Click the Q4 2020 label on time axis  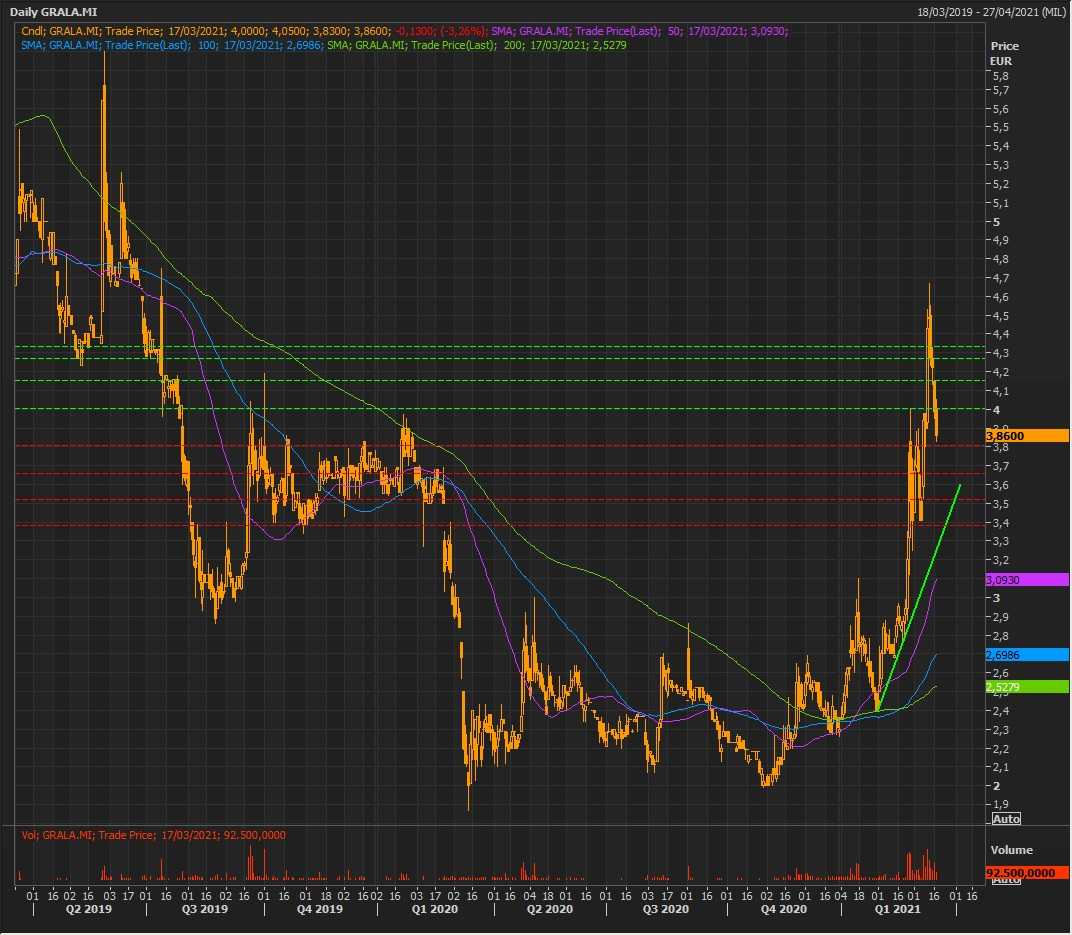tap(783, 909)
